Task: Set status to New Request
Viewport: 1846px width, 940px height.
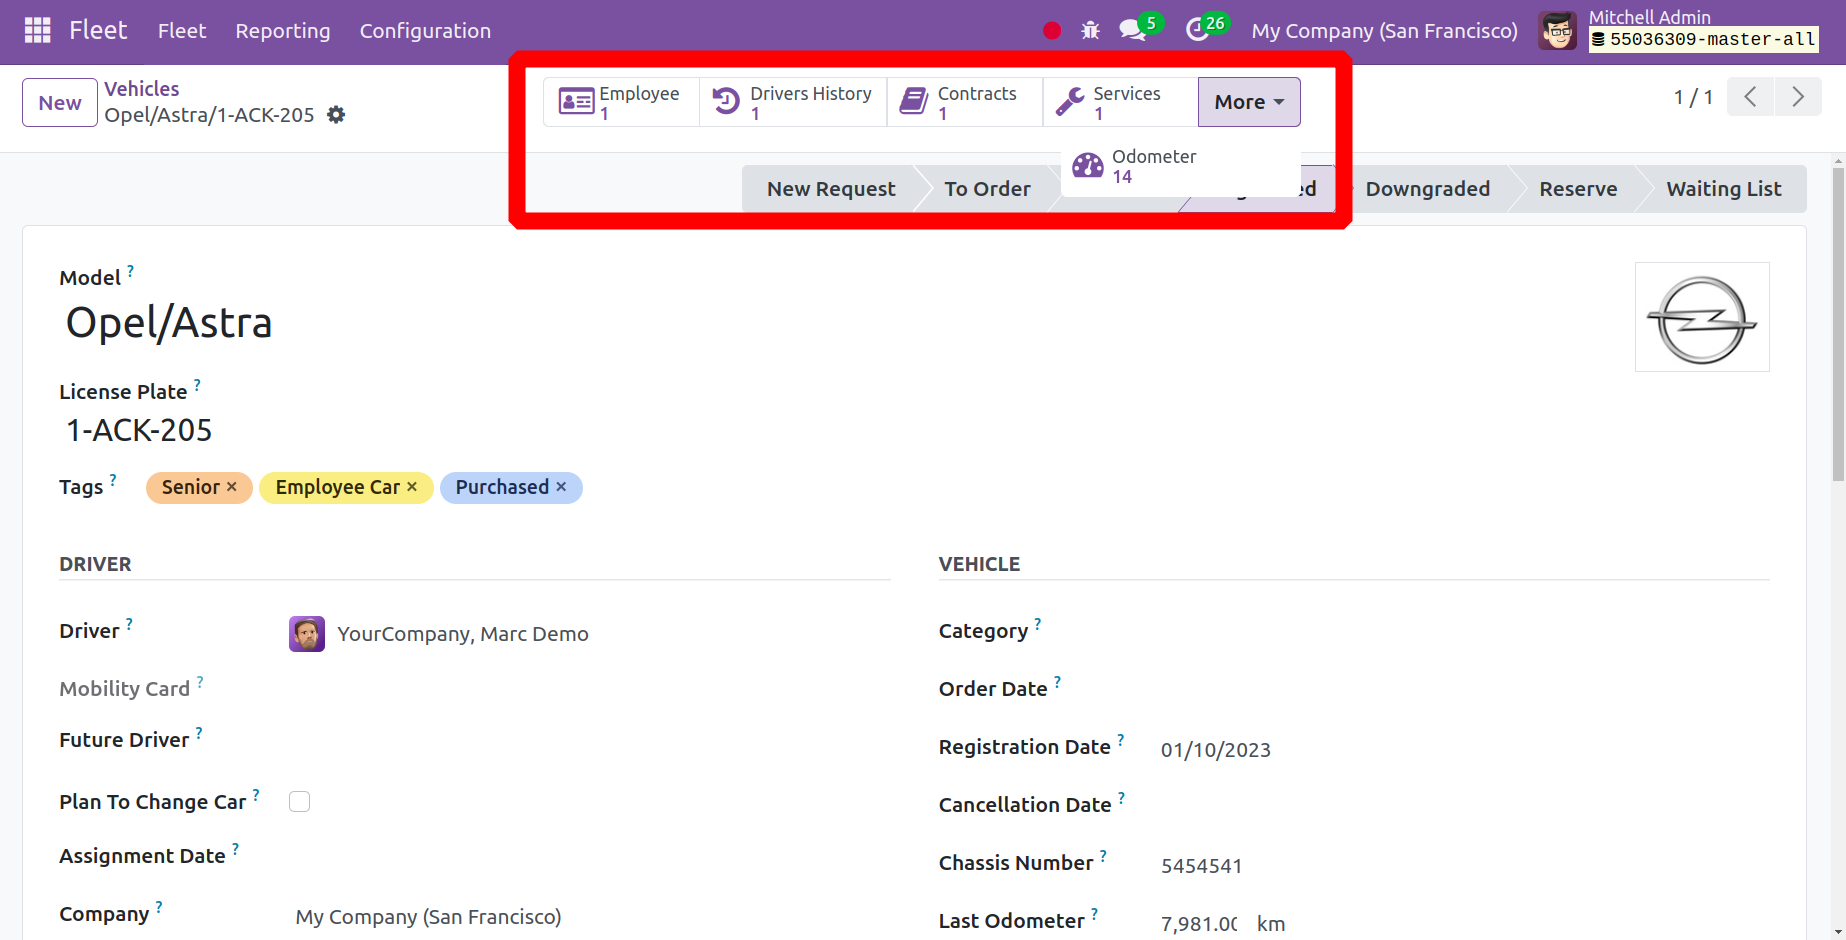Action: click(x=830, y=189)
